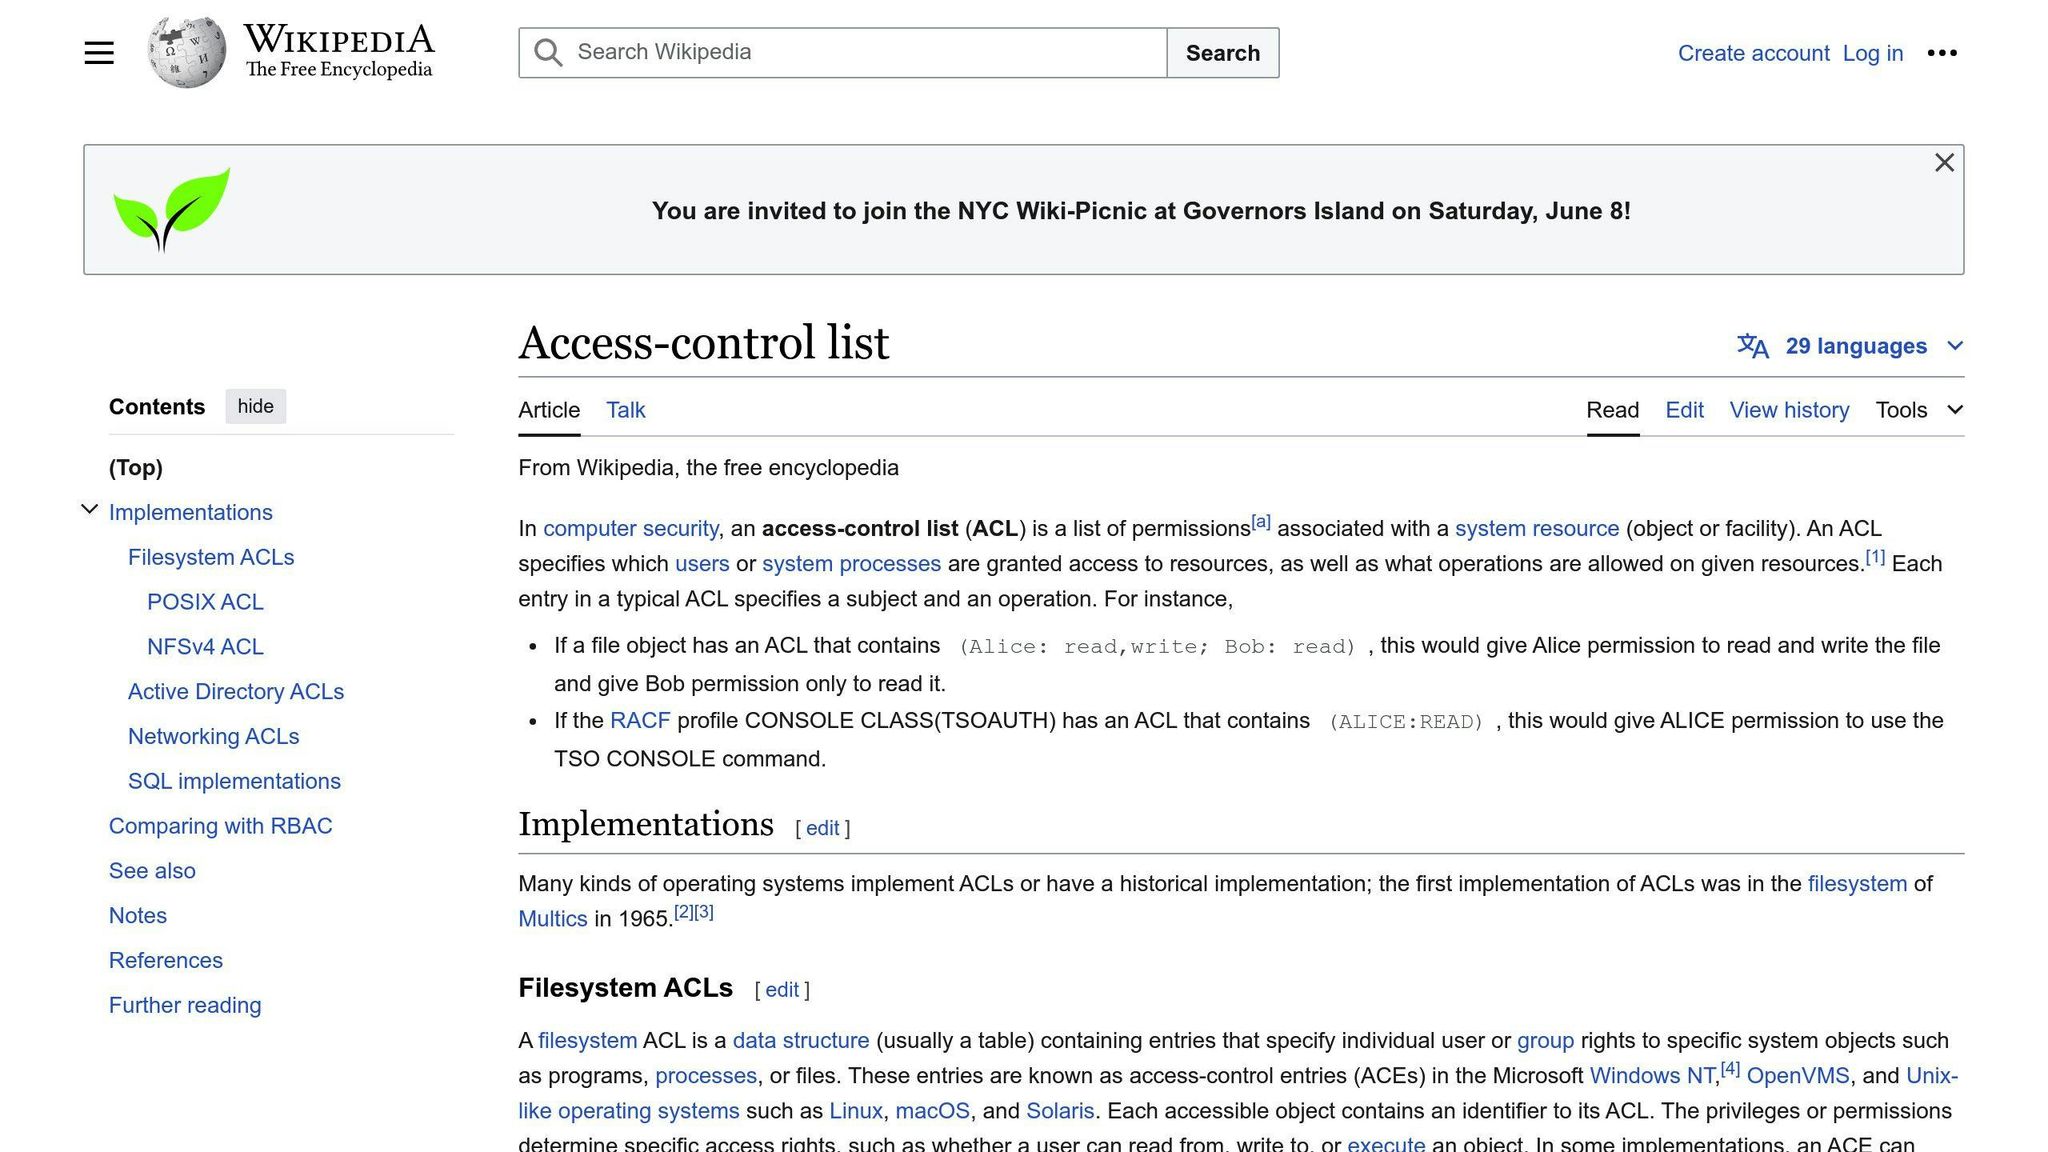Viewport: 2048px width, 1152px height.
Task: Collapse the Implementations section in Contents
Action: point(89,509)
